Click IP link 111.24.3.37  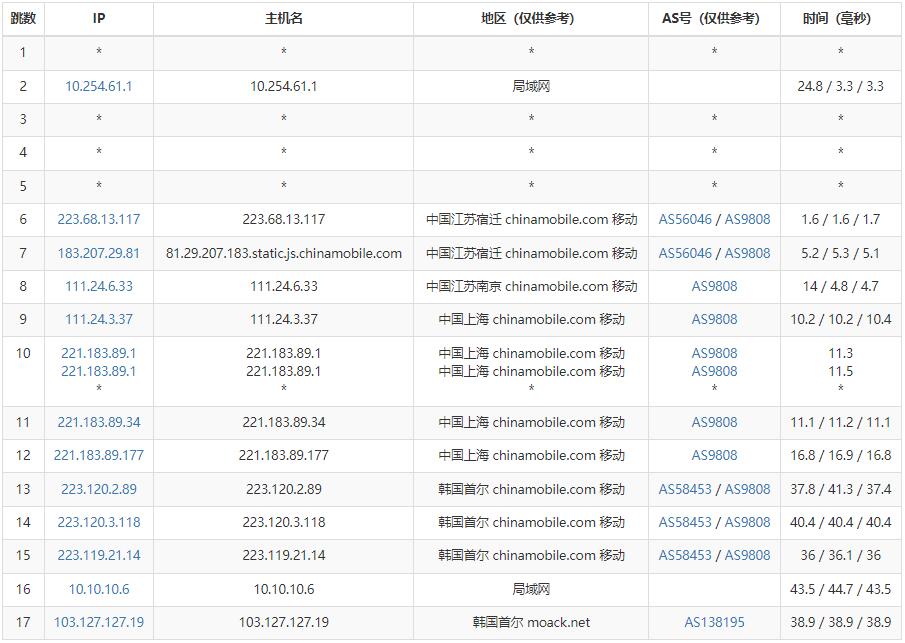coord(99,319)
